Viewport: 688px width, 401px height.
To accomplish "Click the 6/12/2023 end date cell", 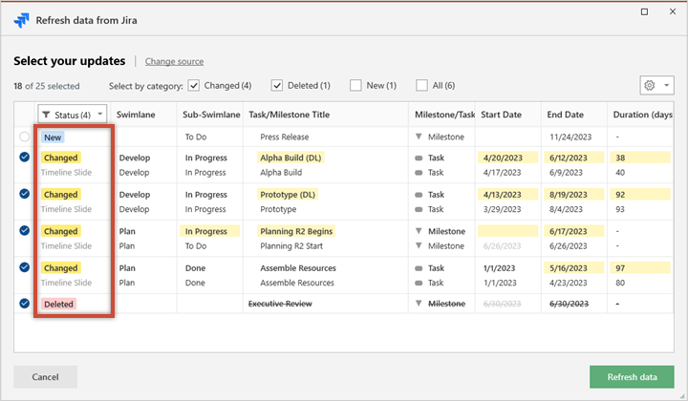I will [574, 158].
